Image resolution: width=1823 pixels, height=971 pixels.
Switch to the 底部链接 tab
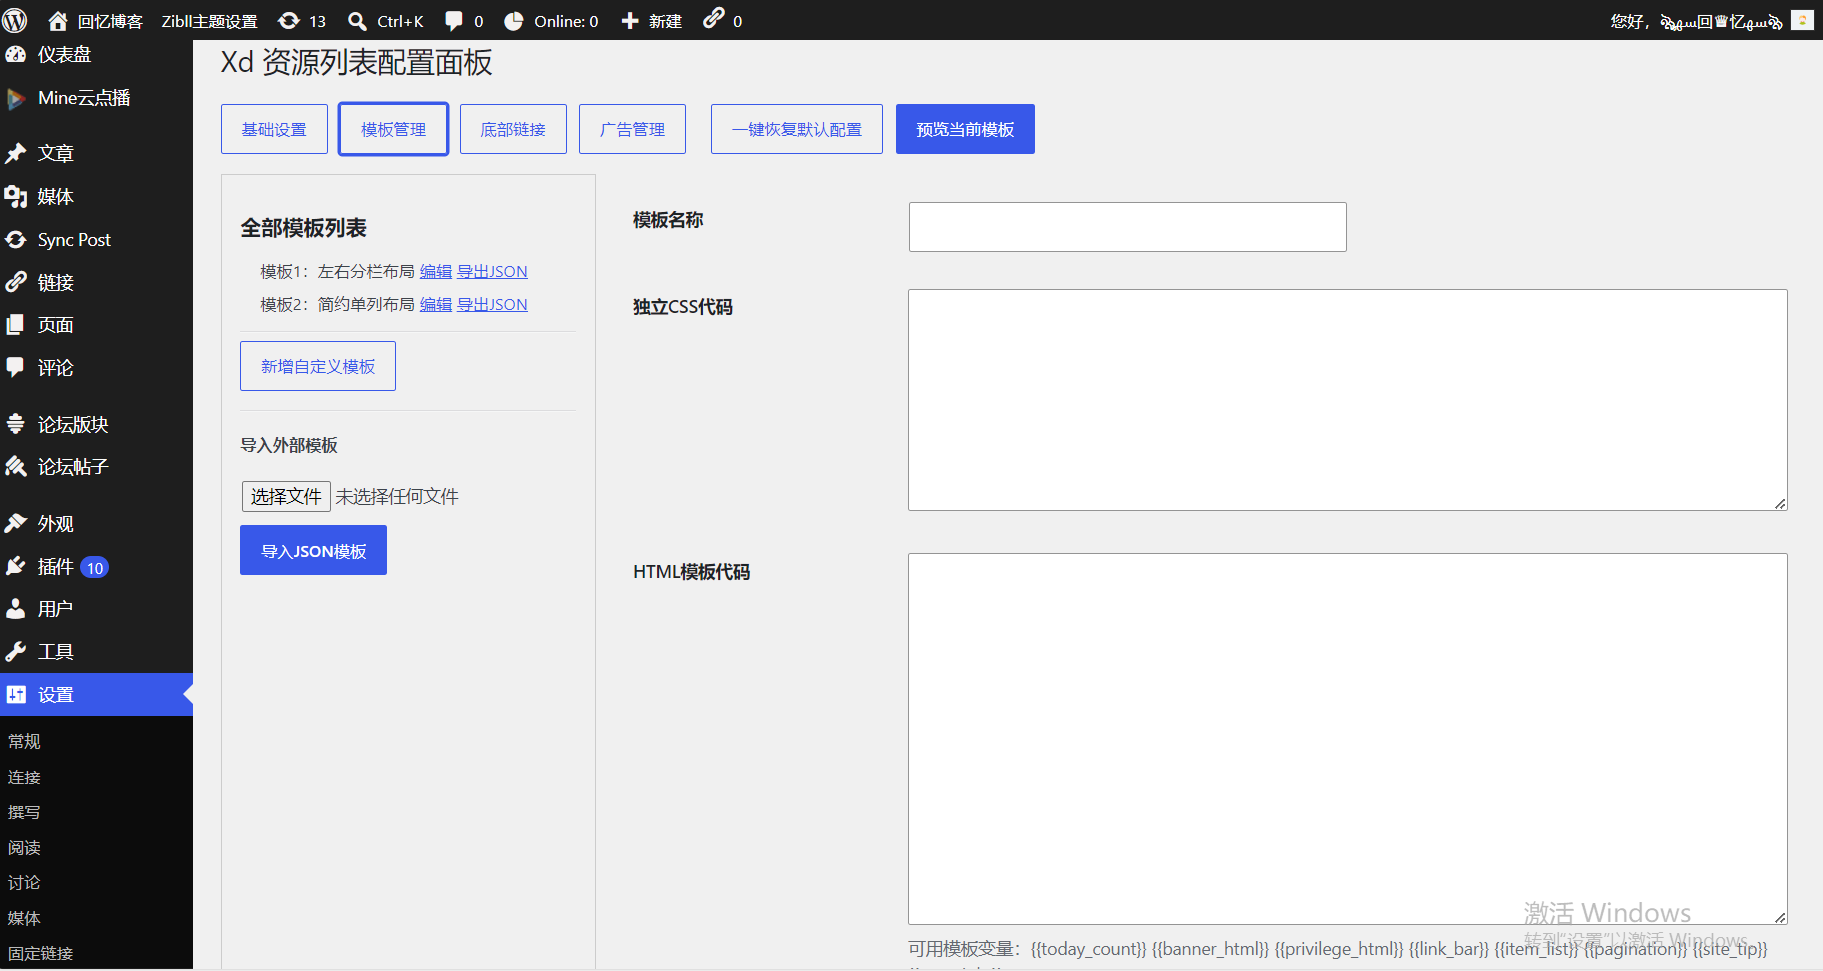click(x=513, y=129)
